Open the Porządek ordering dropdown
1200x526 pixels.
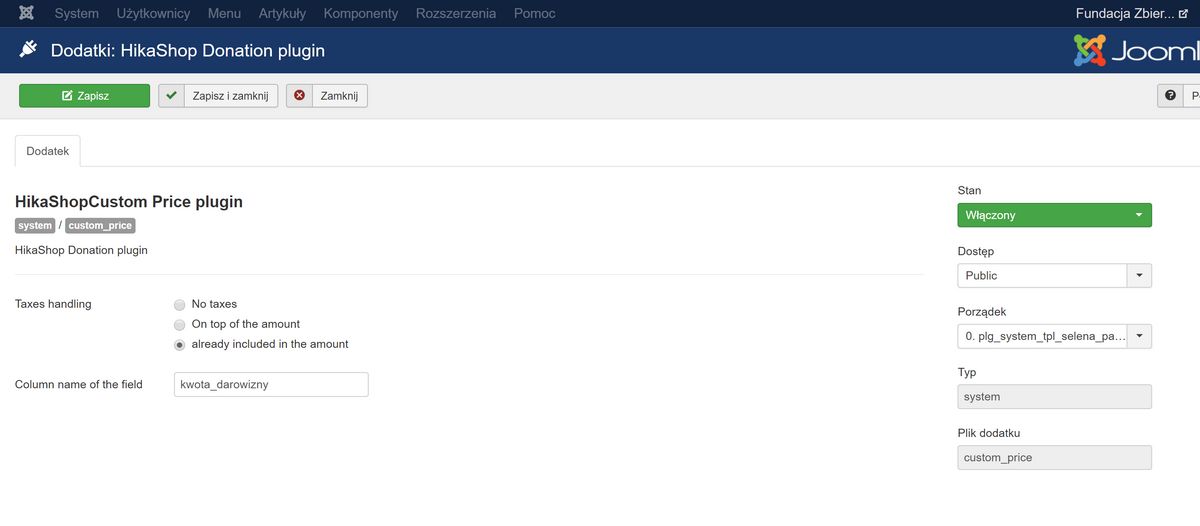(x=1054, y=337)
